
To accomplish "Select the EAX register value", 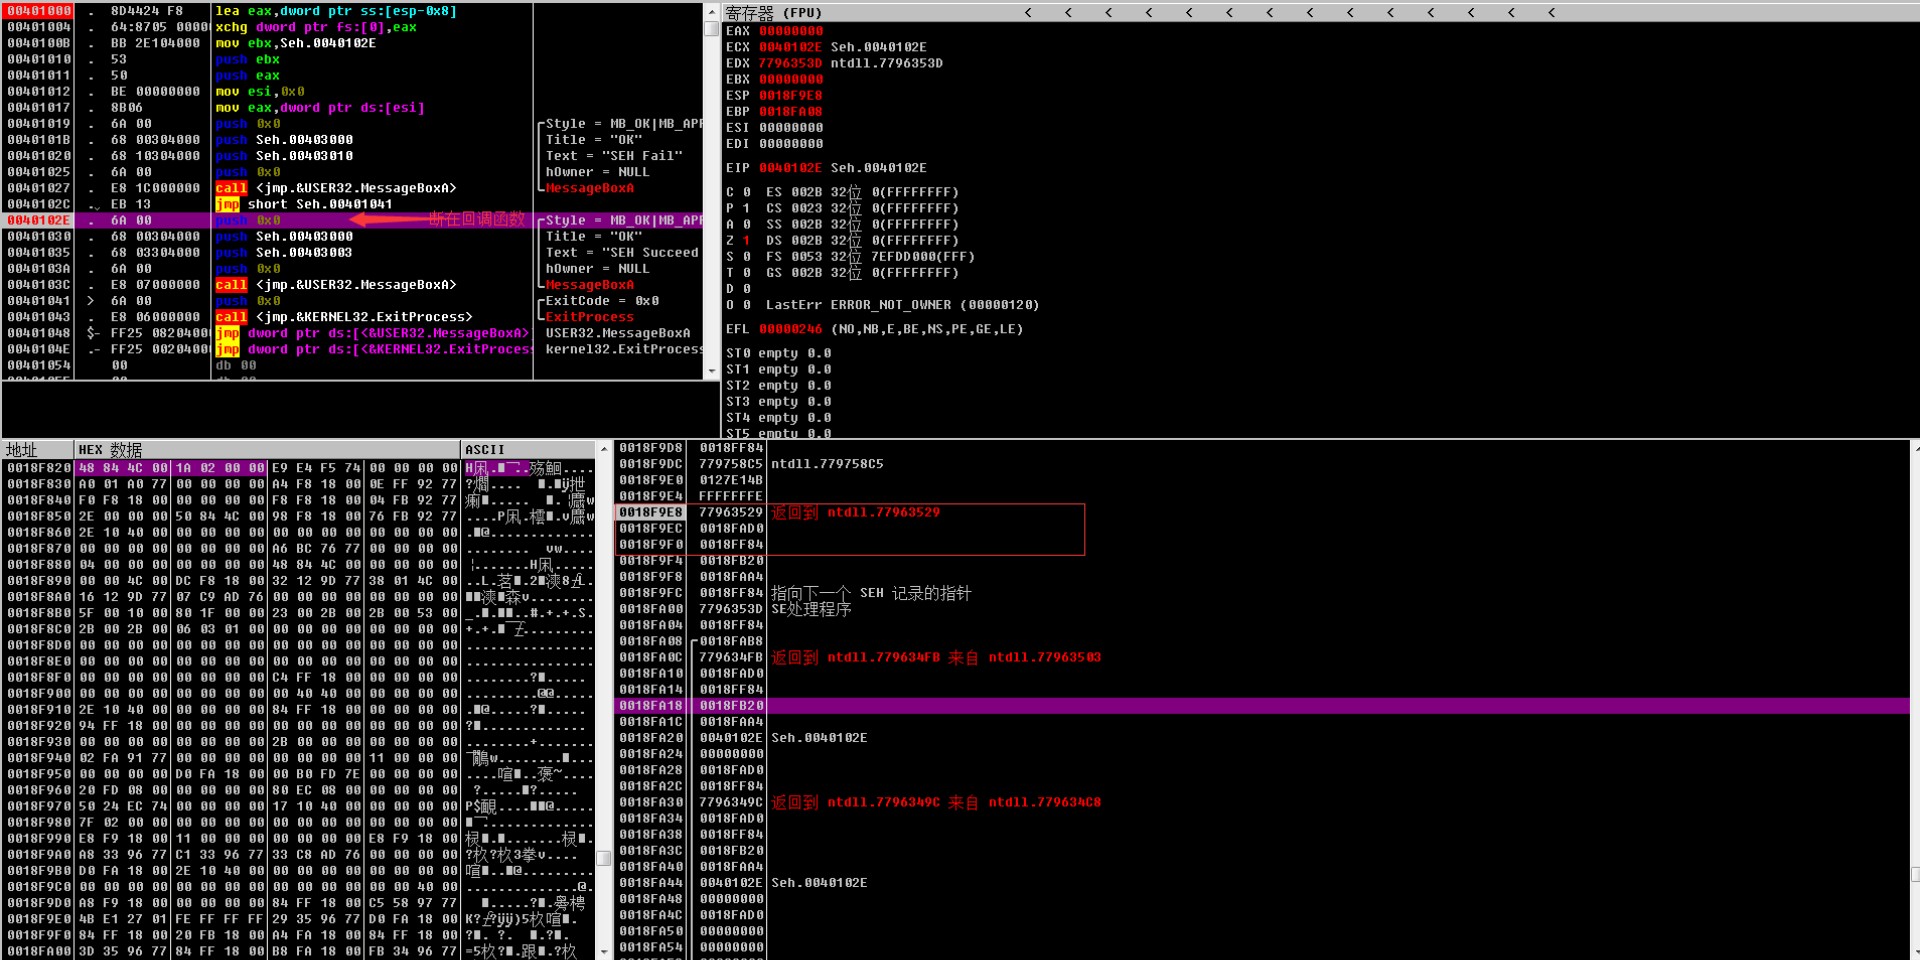I will [791, 31].
